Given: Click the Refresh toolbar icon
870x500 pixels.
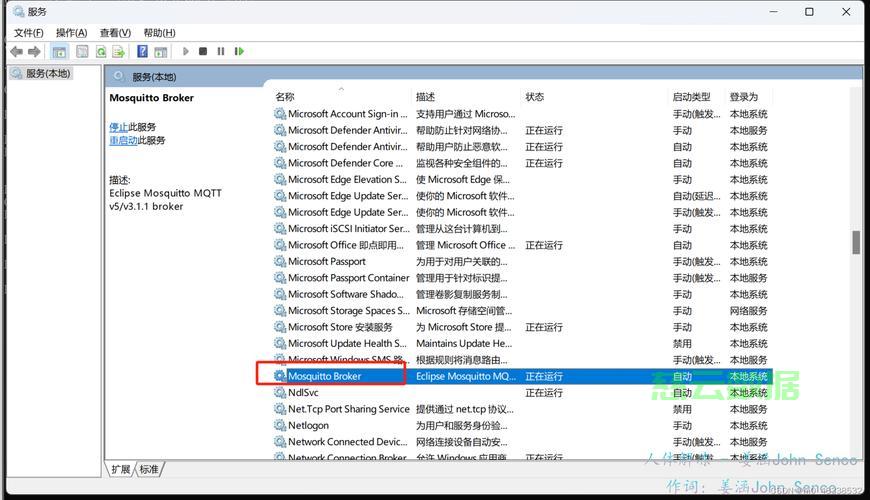Looking at the screenshot, I should (101, 51).
